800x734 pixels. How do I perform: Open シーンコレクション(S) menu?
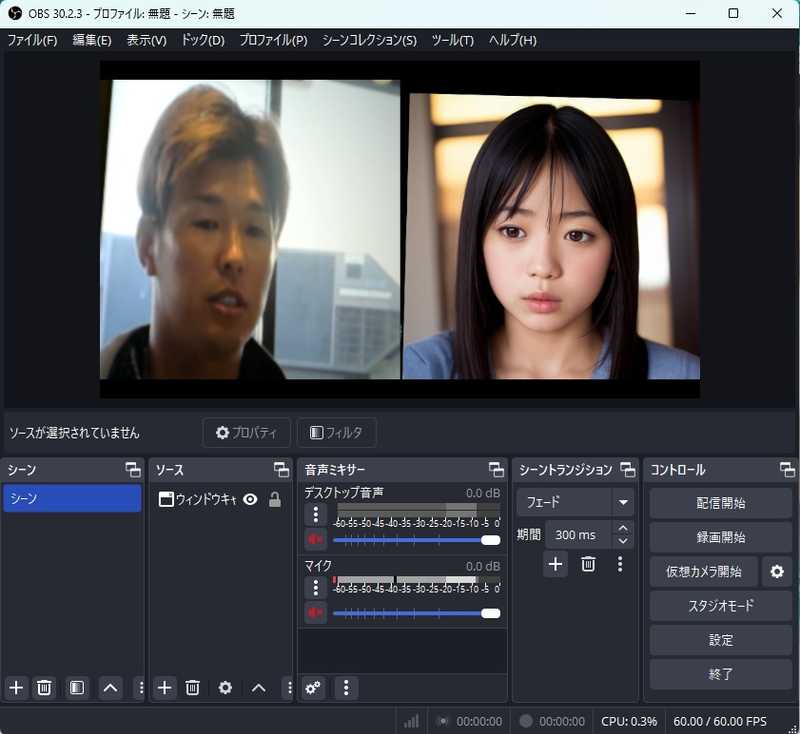[x=369, y=40]
